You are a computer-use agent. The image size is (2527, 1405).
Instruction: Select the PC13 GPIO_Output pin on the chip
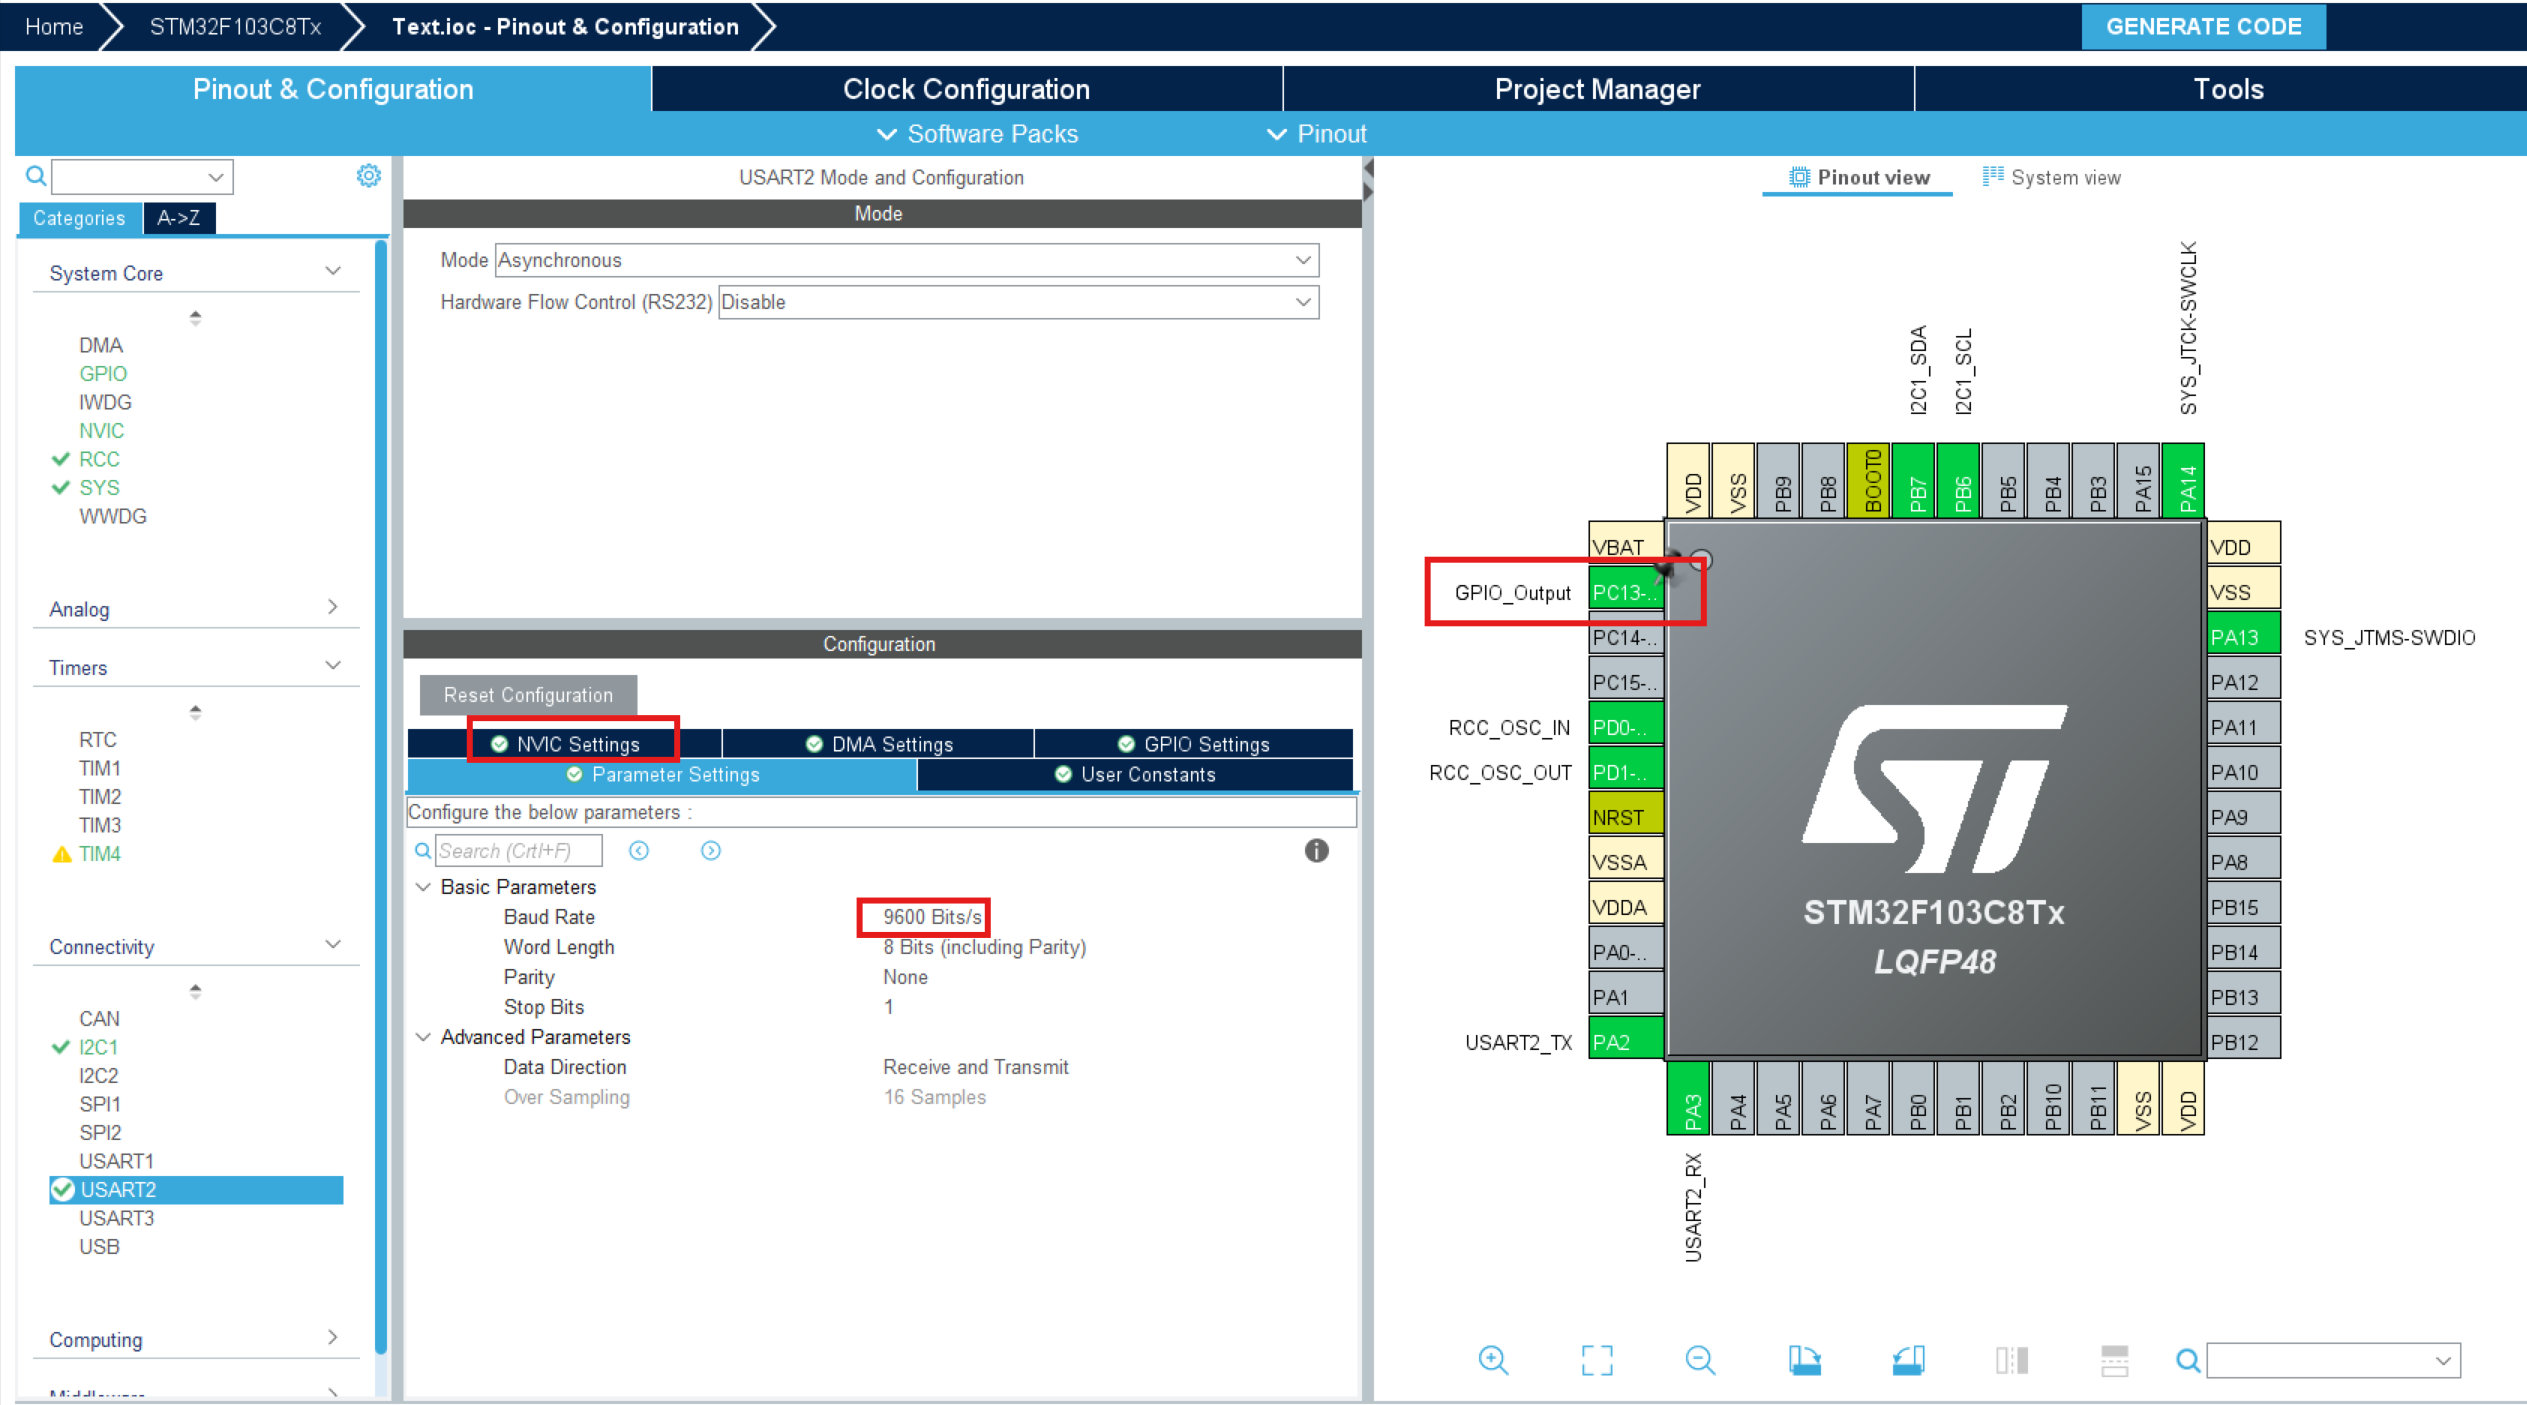point(1624,592)
